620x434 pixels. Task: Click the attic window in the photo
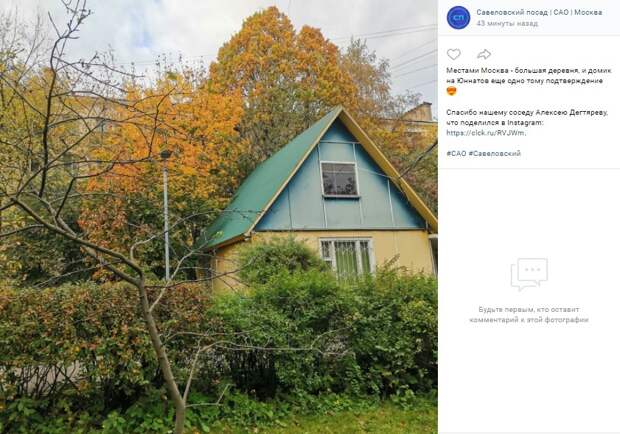click(339, 179)
